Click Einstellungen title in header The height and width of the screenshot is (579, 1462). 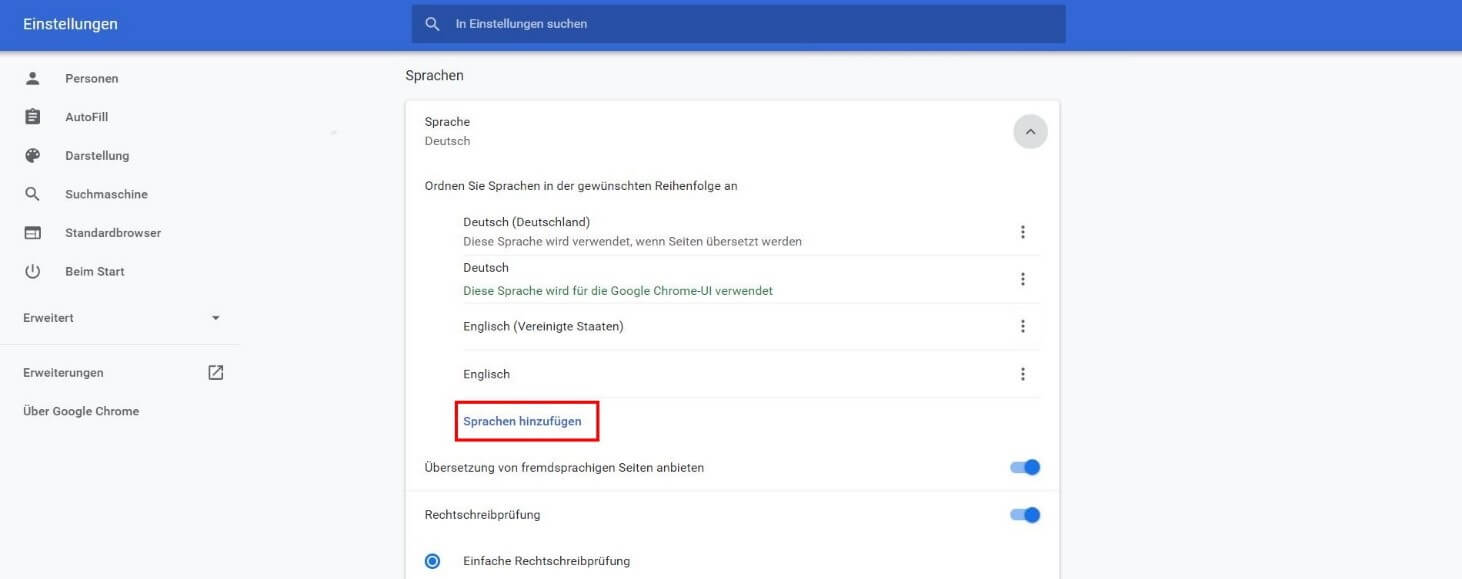pyautogui.click(x=70, y=24)
